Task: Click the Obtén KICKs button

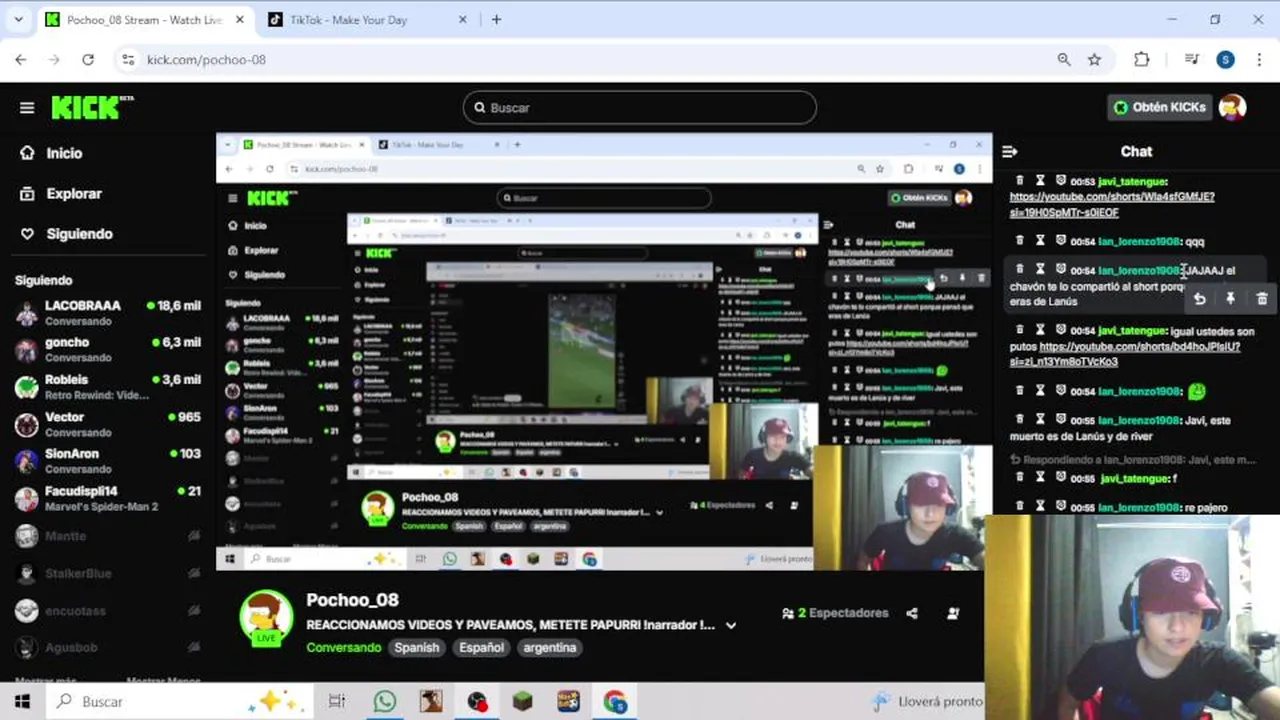Action: pos(1158,107)
